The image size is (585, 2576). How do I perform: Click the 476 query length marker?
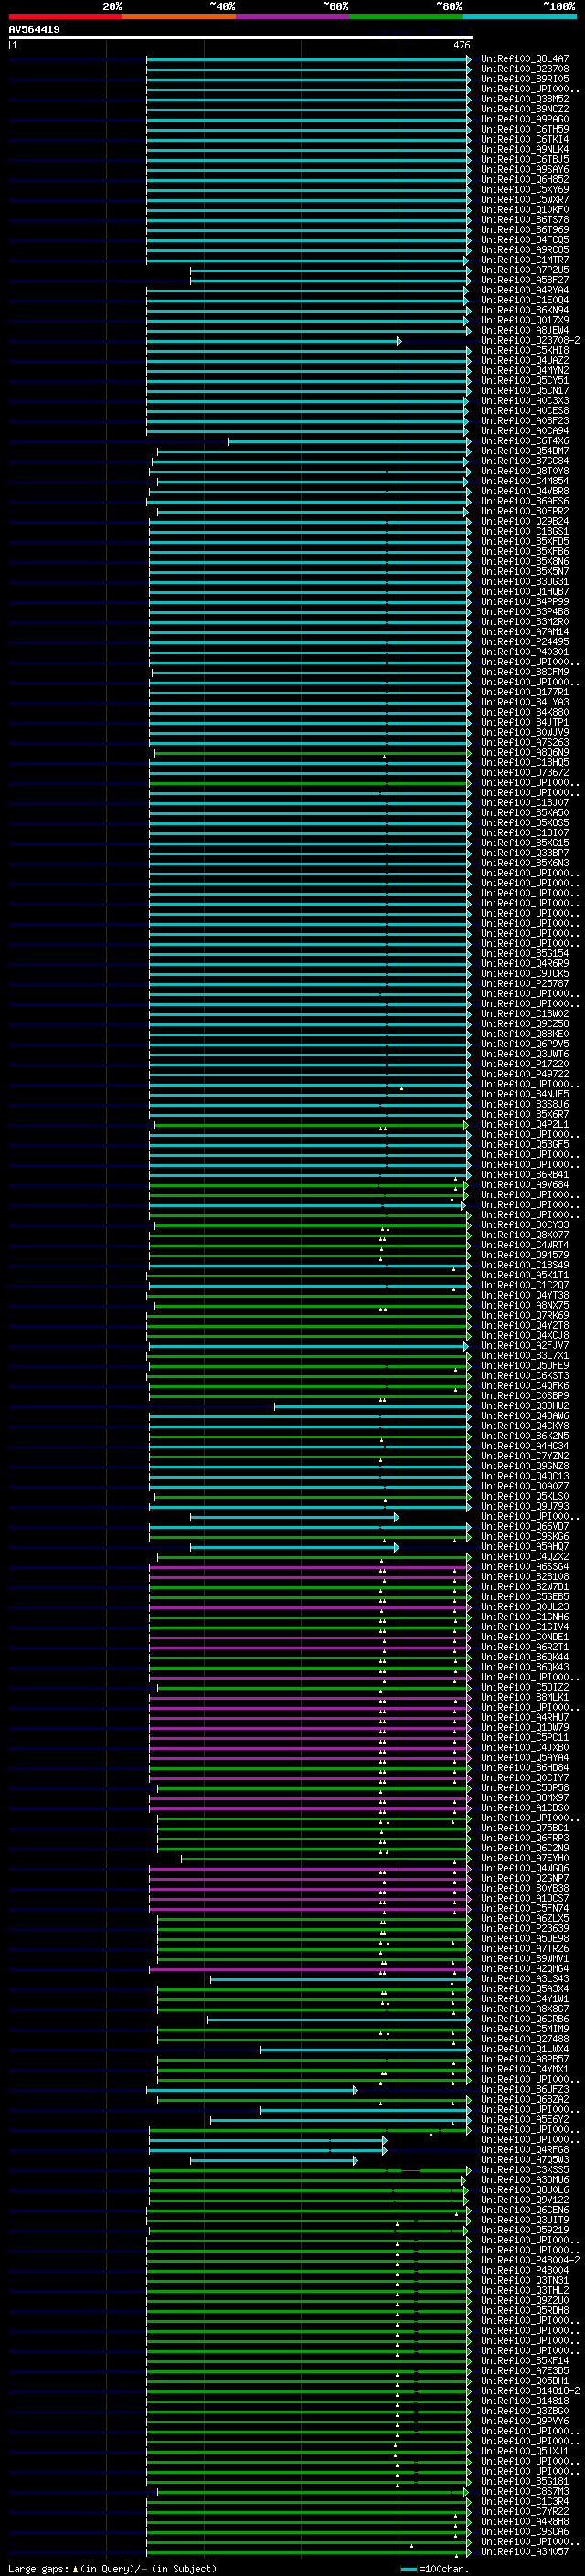[461, 45]
